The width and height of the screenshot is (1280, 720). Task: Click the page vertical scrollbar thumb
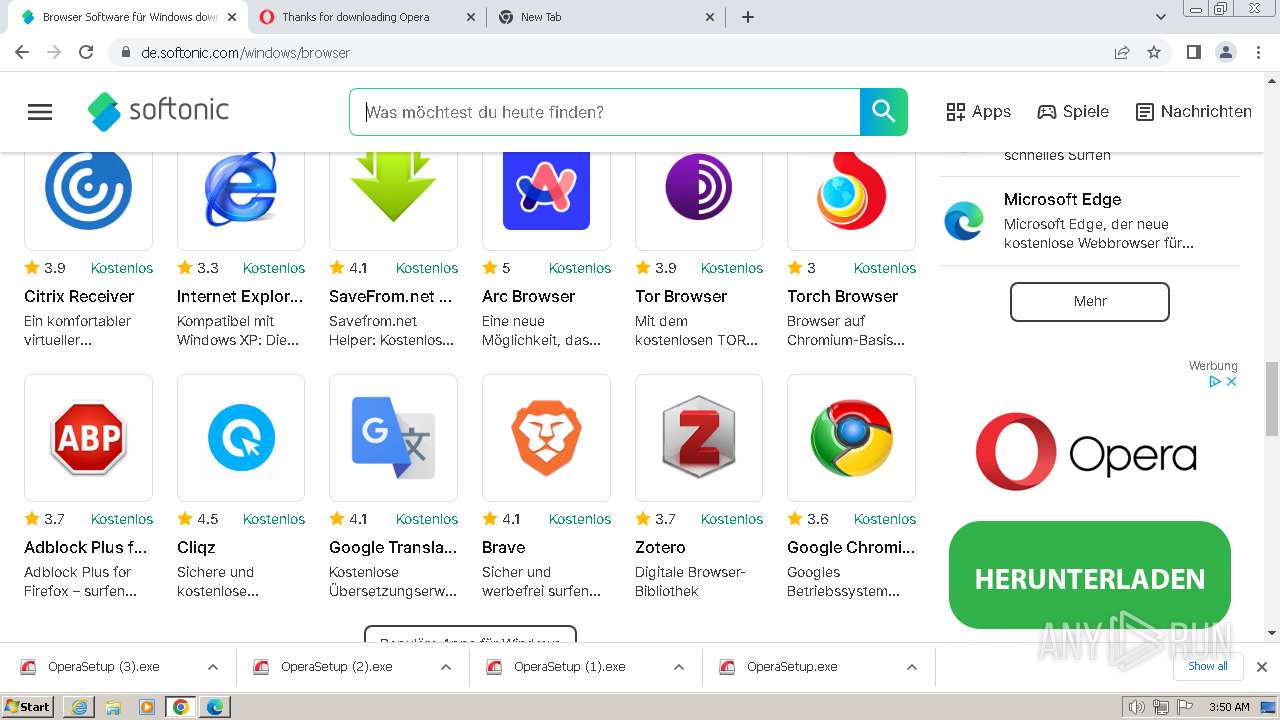pyautogui.click(x=1272, y=398)
